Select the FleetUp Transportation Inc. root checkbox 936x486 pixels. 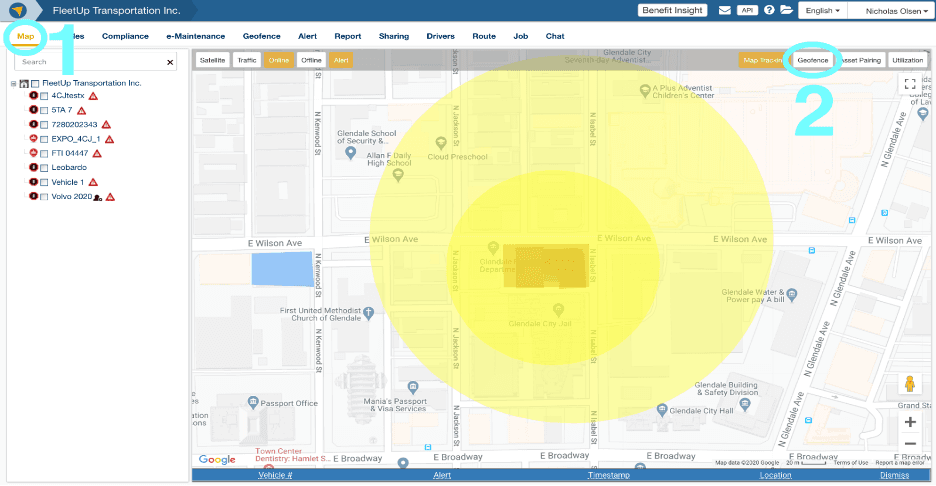35,83
